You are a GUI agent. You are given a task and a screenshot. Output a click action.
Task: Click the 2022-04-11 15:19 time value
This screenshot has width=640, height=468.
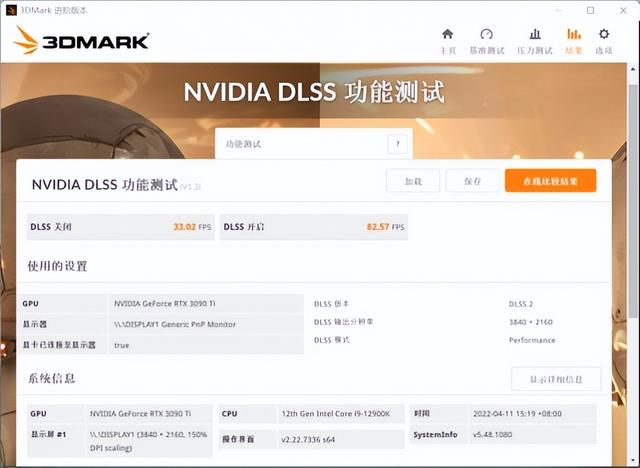coord(517,413)
